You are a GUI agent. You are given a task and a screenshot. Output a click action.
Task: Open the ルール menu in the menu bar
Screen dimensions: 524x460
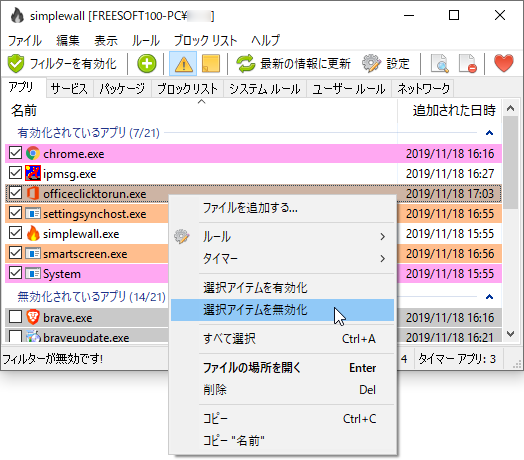click(146, 40)
